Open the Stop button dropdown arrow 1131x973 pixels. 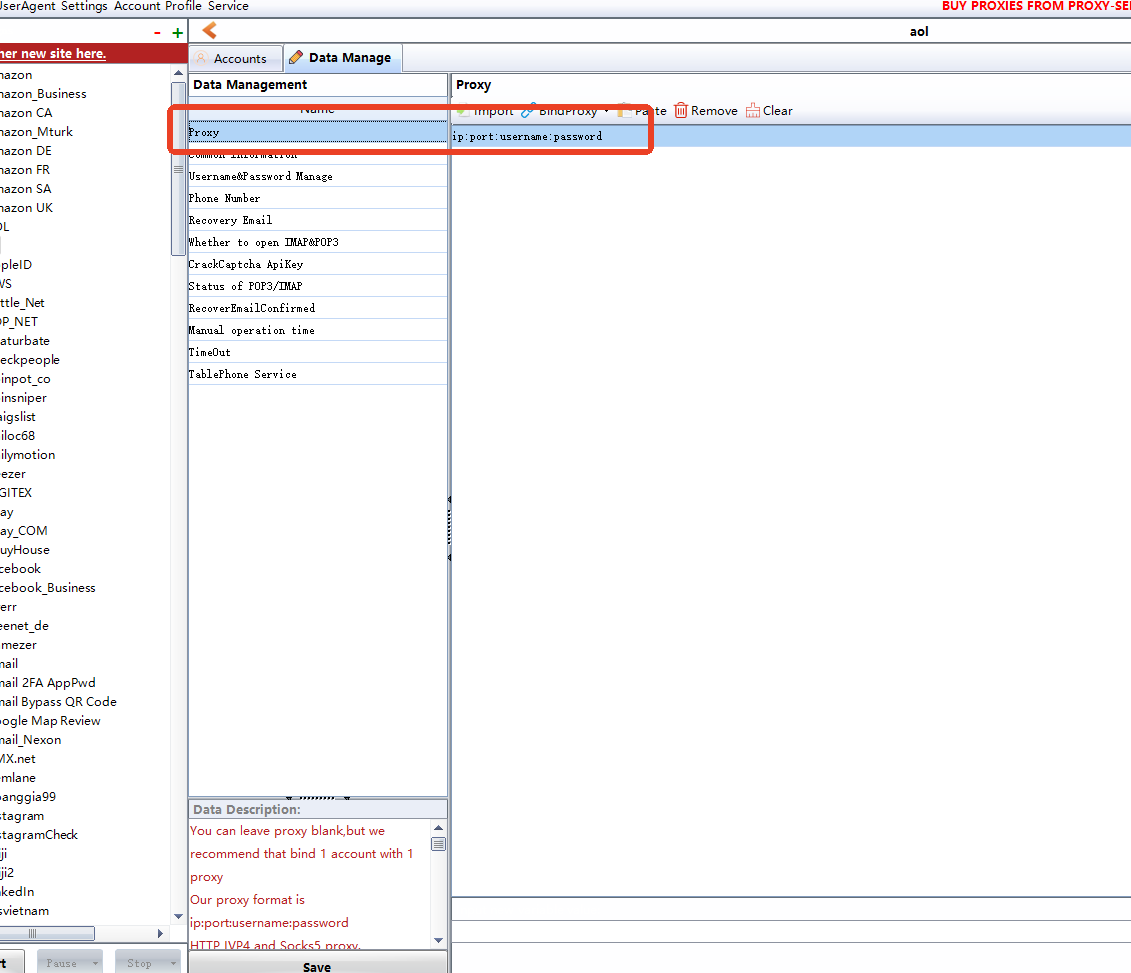(x=173, y=963)
